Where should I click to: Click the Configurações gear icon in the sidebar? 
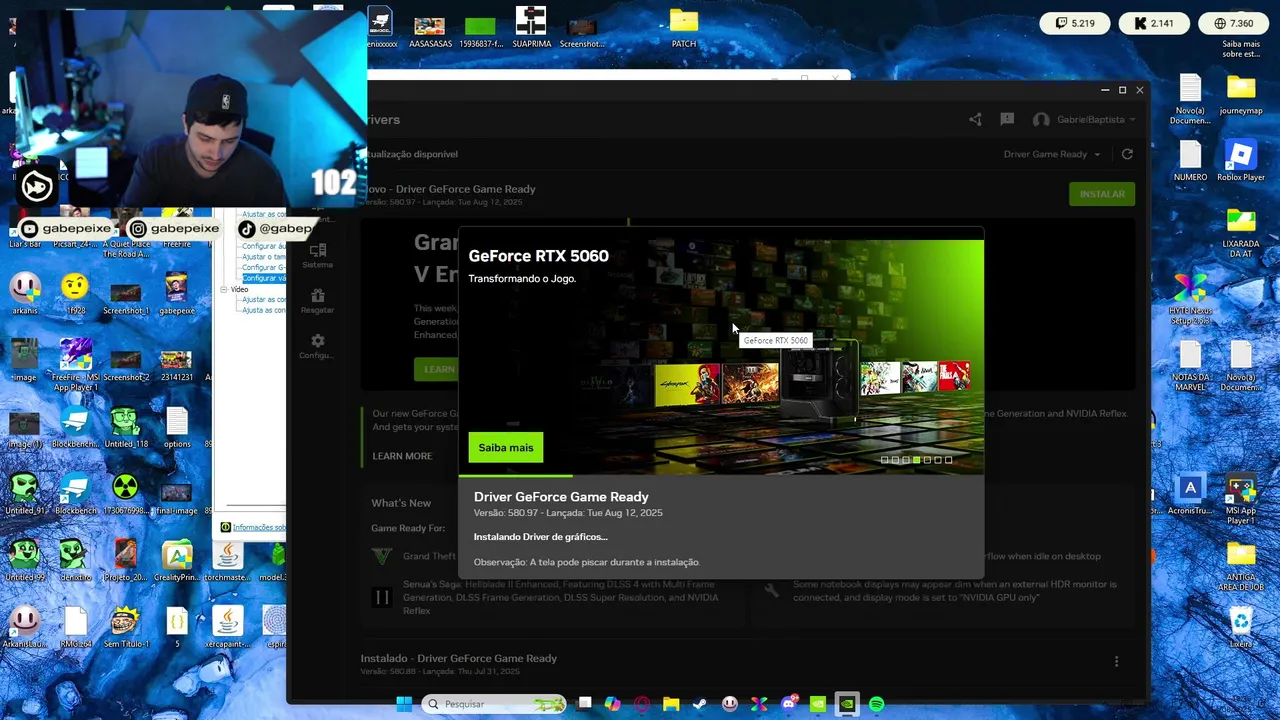point(317,346)
